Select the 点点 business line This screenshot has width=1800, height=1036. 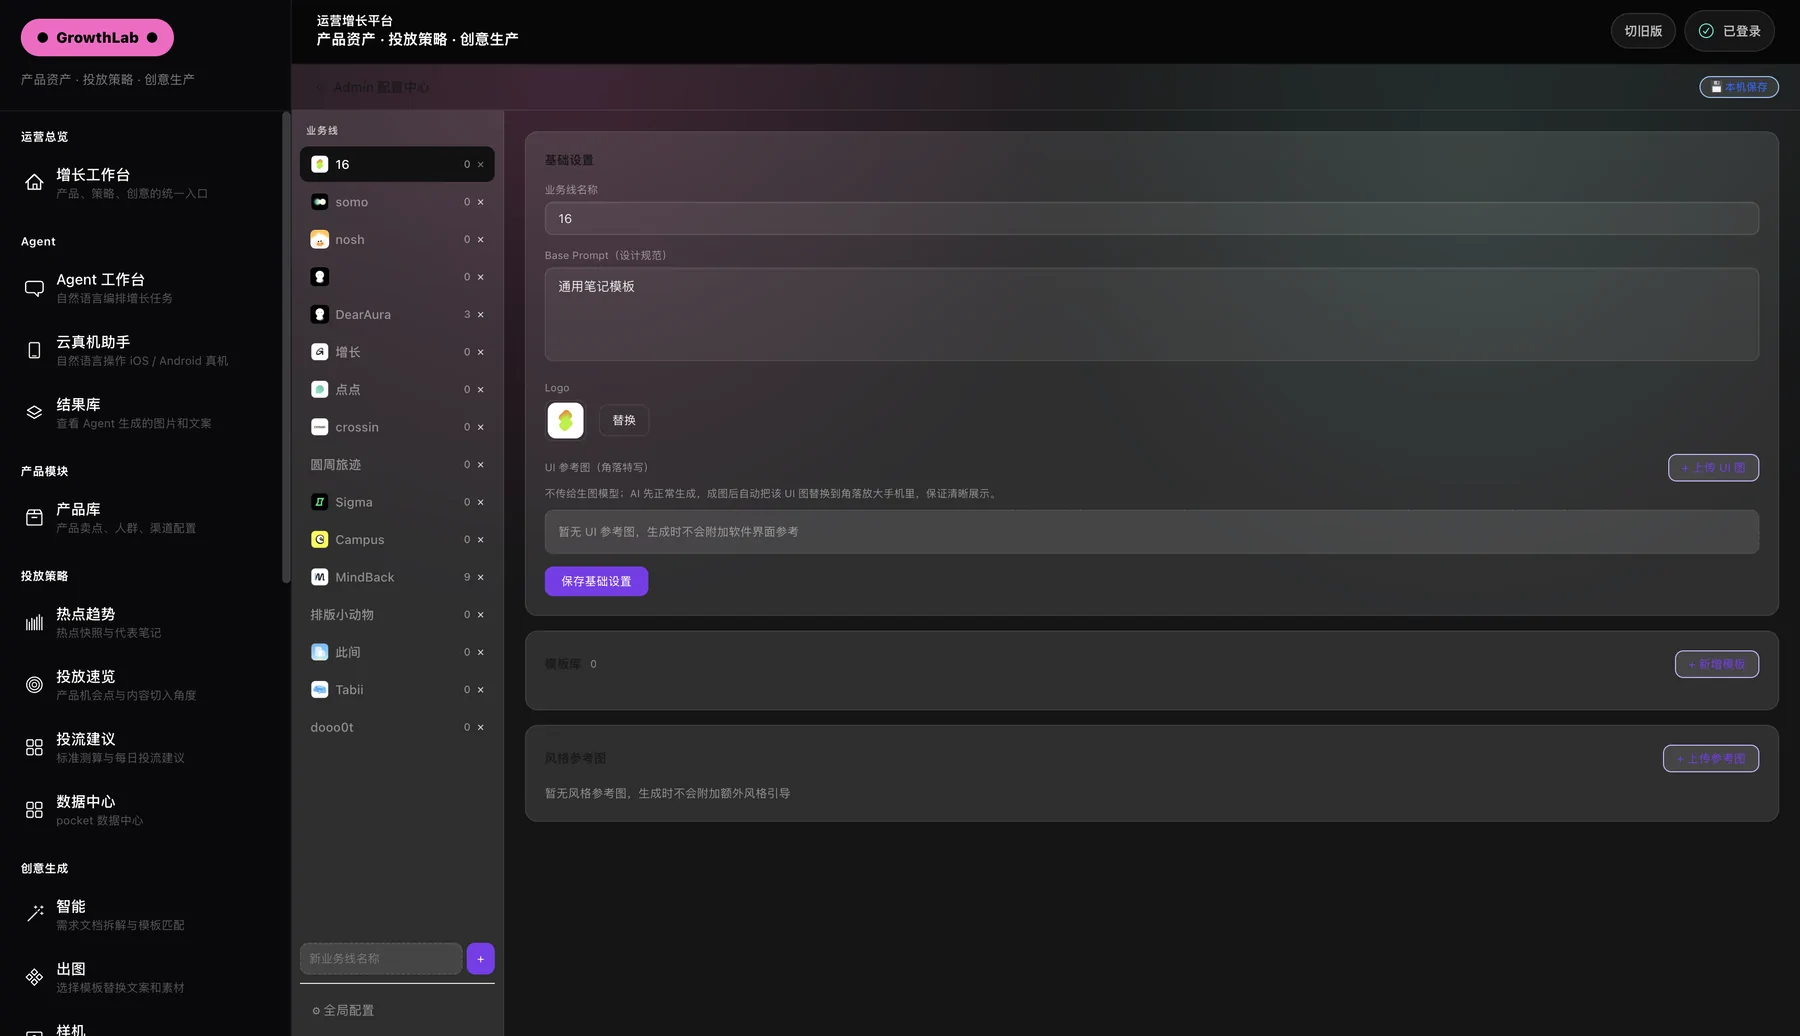click(x=397, y=390)
